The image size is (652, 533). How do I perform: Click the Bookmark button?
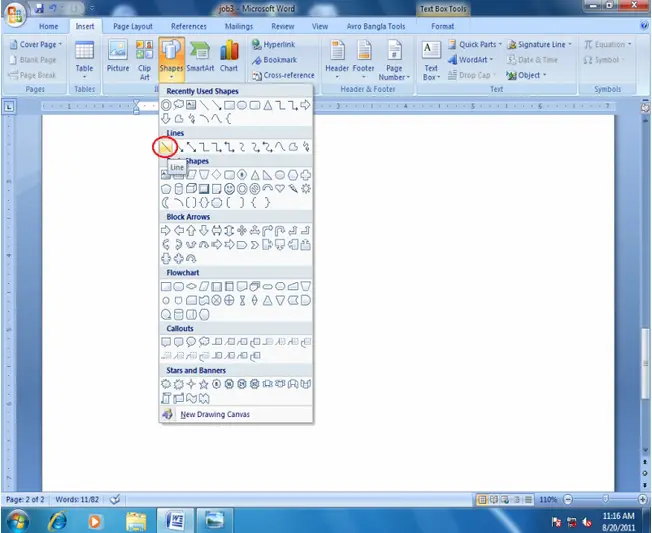[274, 59]
